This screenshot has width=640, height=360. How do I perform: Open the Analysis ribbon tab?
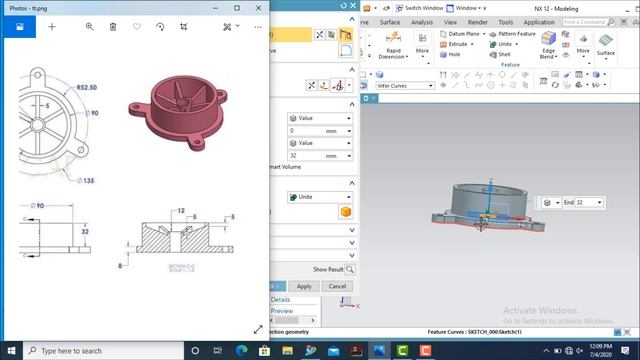(x=422, y=22)
